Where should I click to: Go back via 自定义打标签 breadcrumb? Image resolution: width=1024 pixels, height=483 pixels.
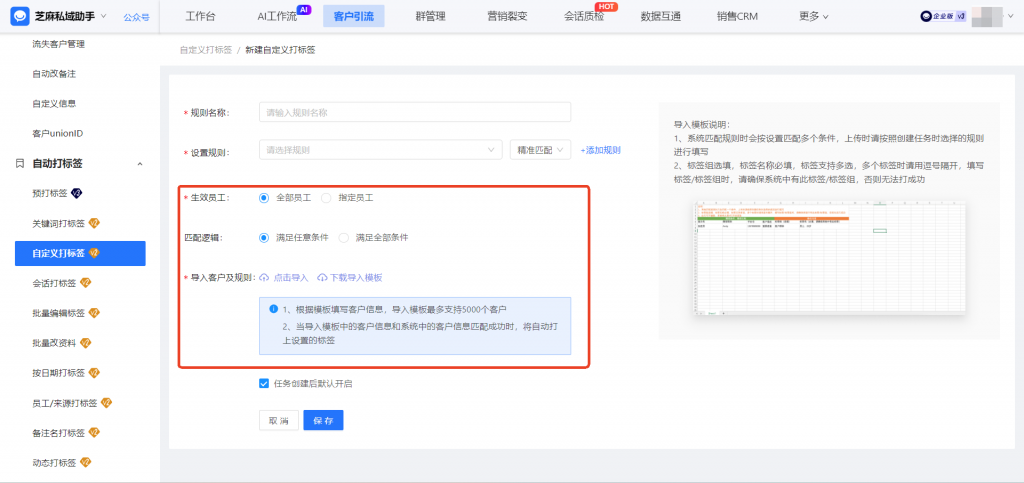[x=206, y=50]
